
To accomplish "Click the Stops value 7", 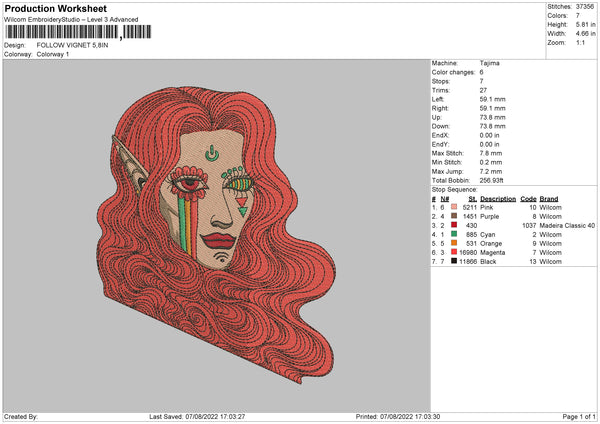I will (x=481, y=81).
